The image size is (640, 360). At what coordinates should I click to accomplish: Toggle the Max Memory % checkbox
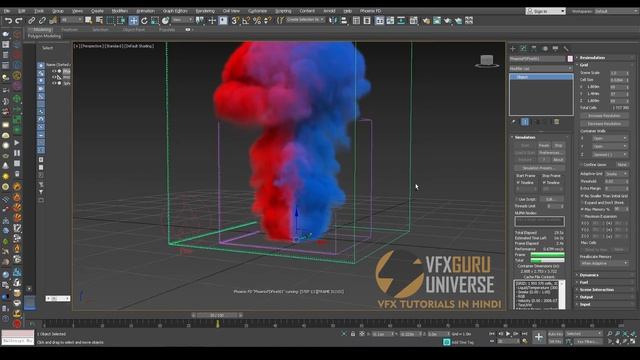point(582,209)
